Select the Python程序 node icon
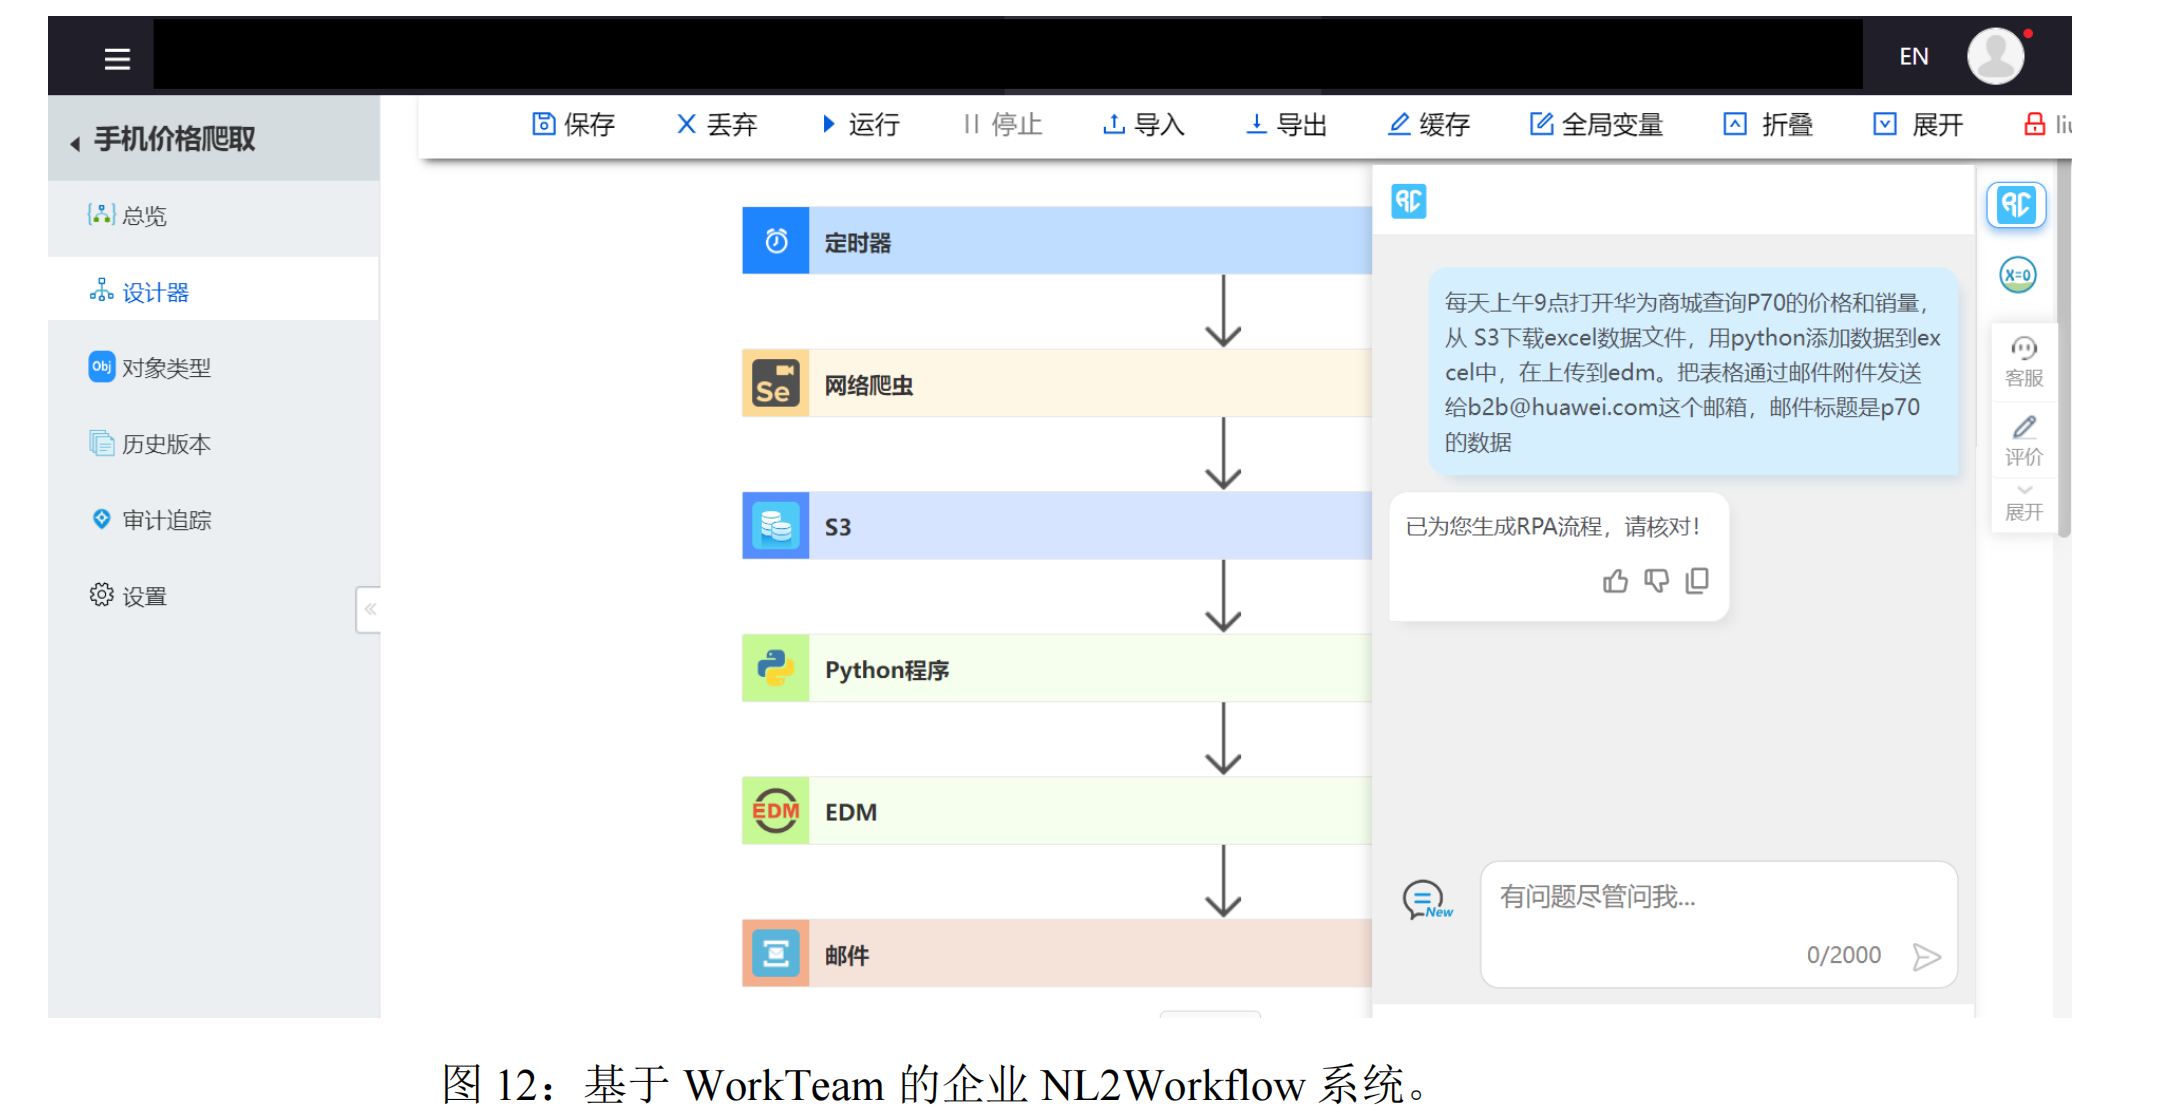2159x1114 pixels. click(775, 668)
